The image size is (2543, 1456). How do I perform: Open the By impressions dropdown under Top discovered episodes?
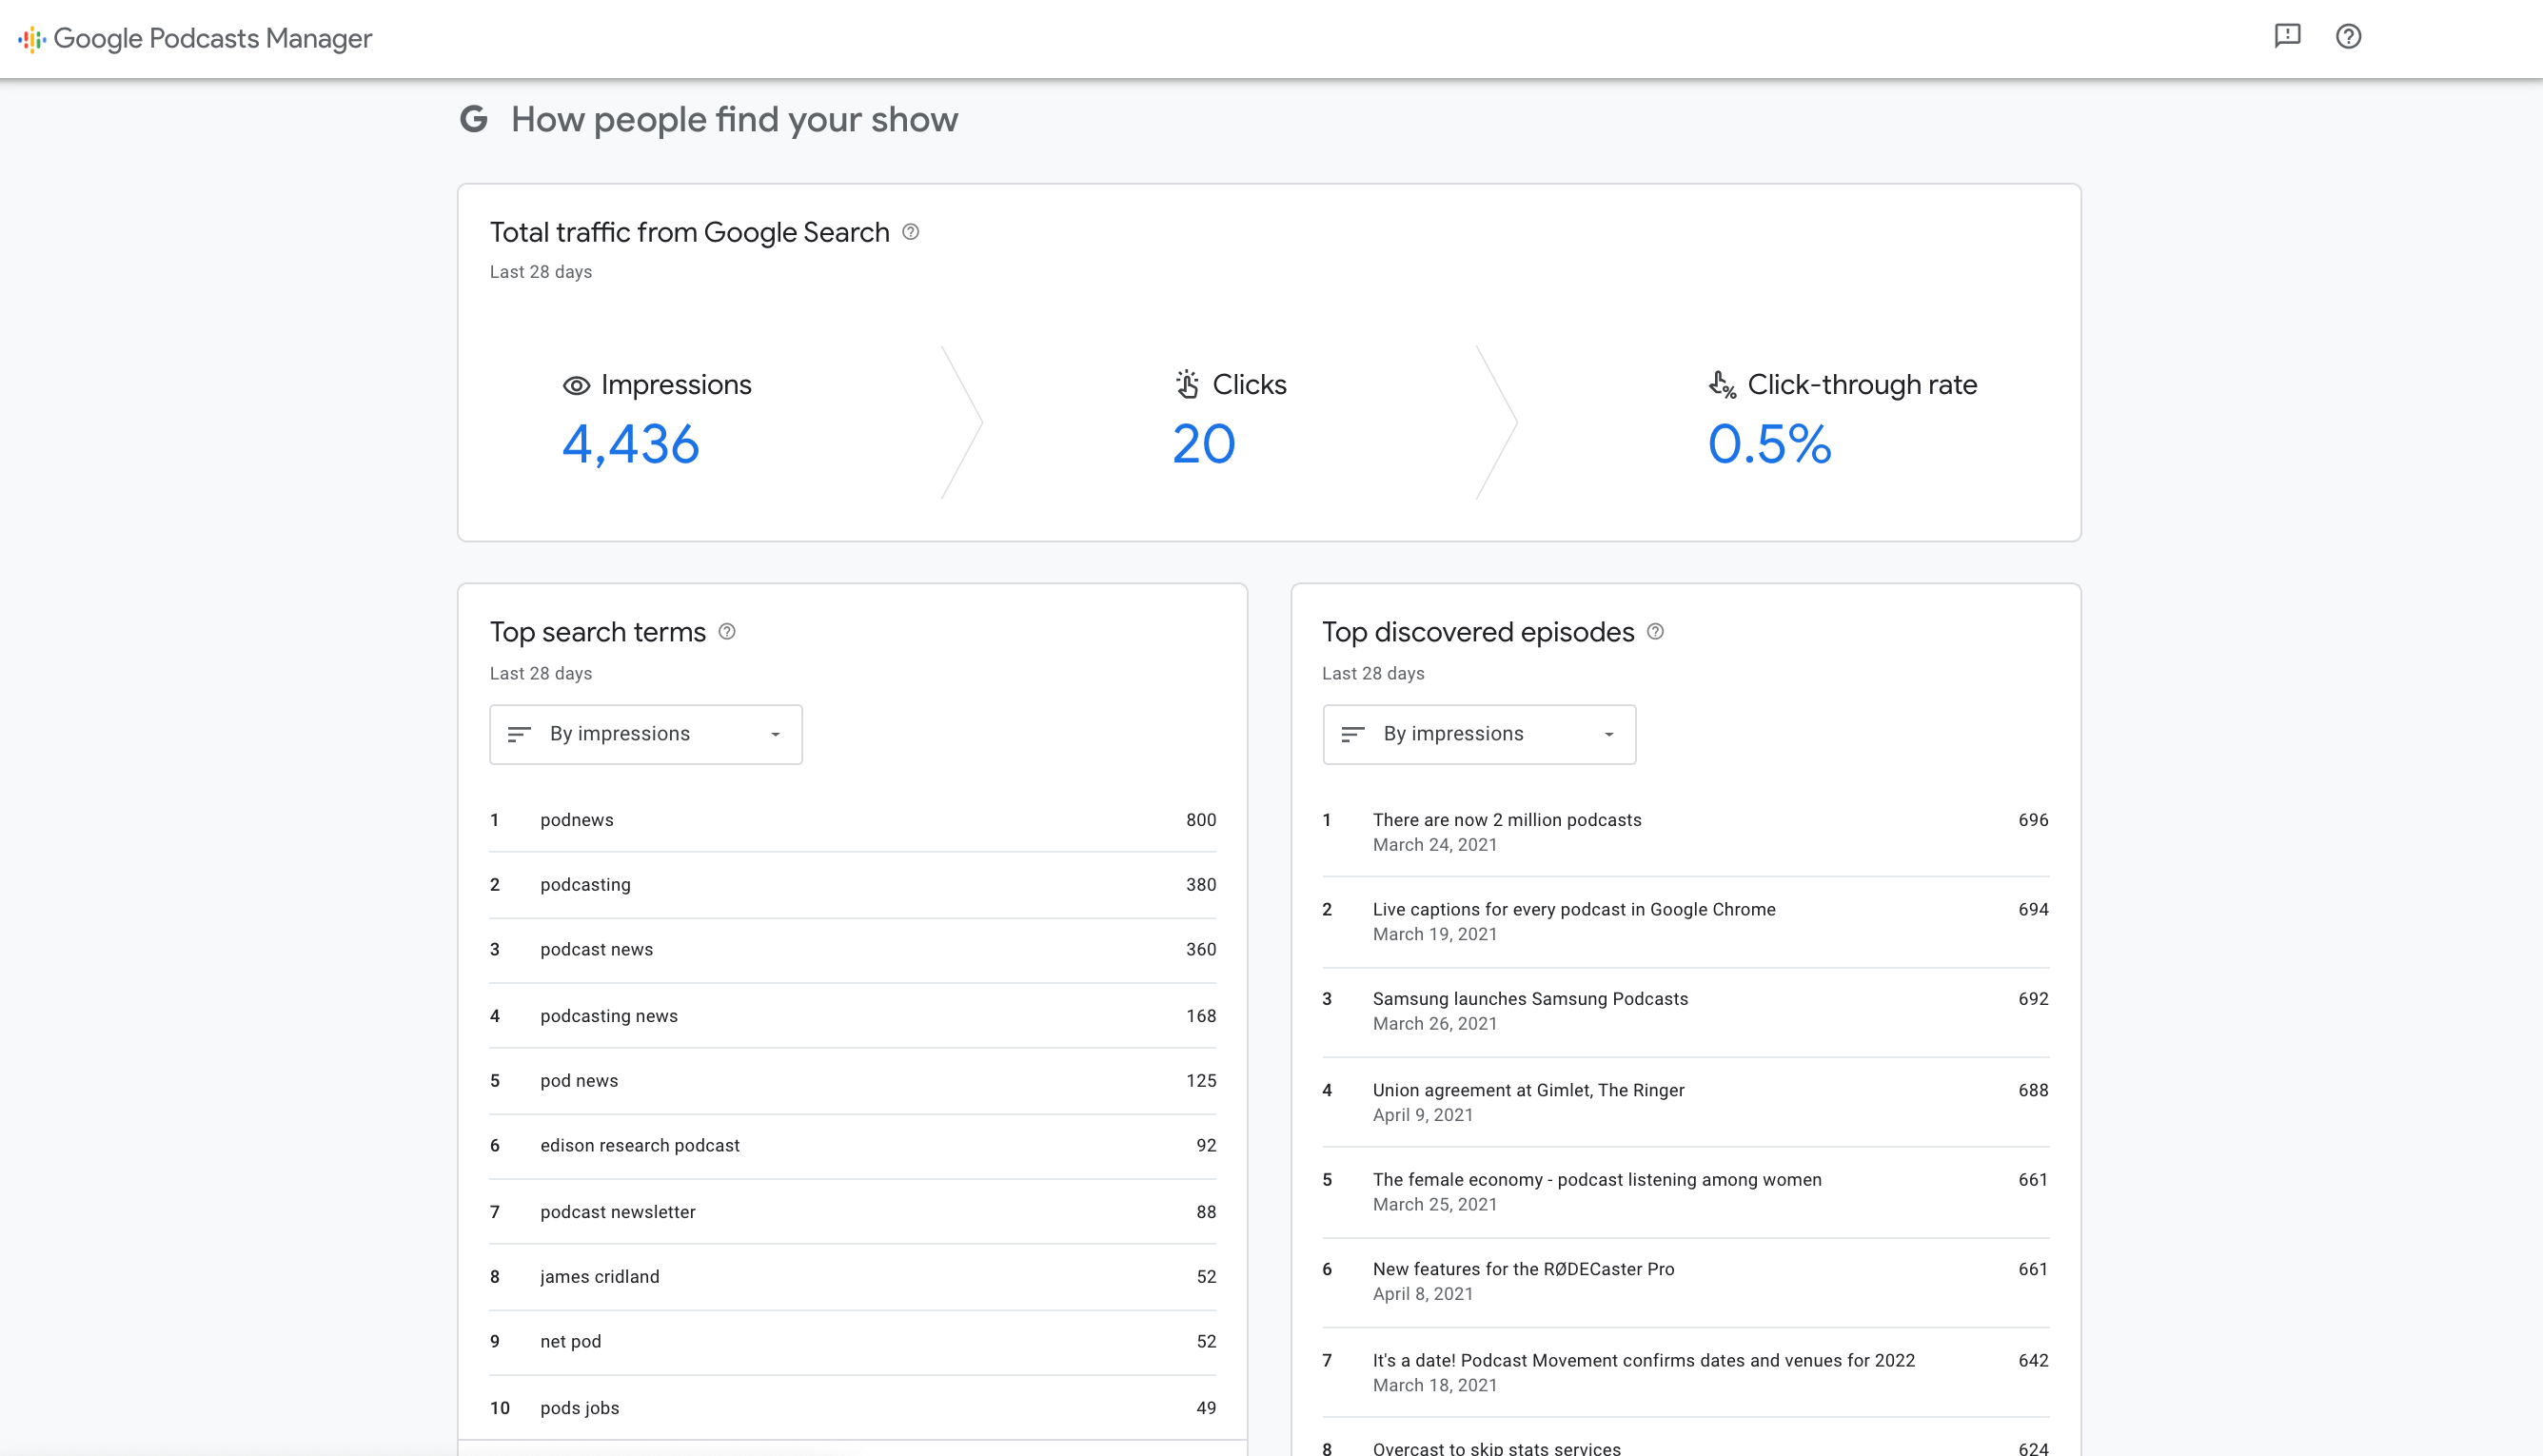pos(1478,734)
